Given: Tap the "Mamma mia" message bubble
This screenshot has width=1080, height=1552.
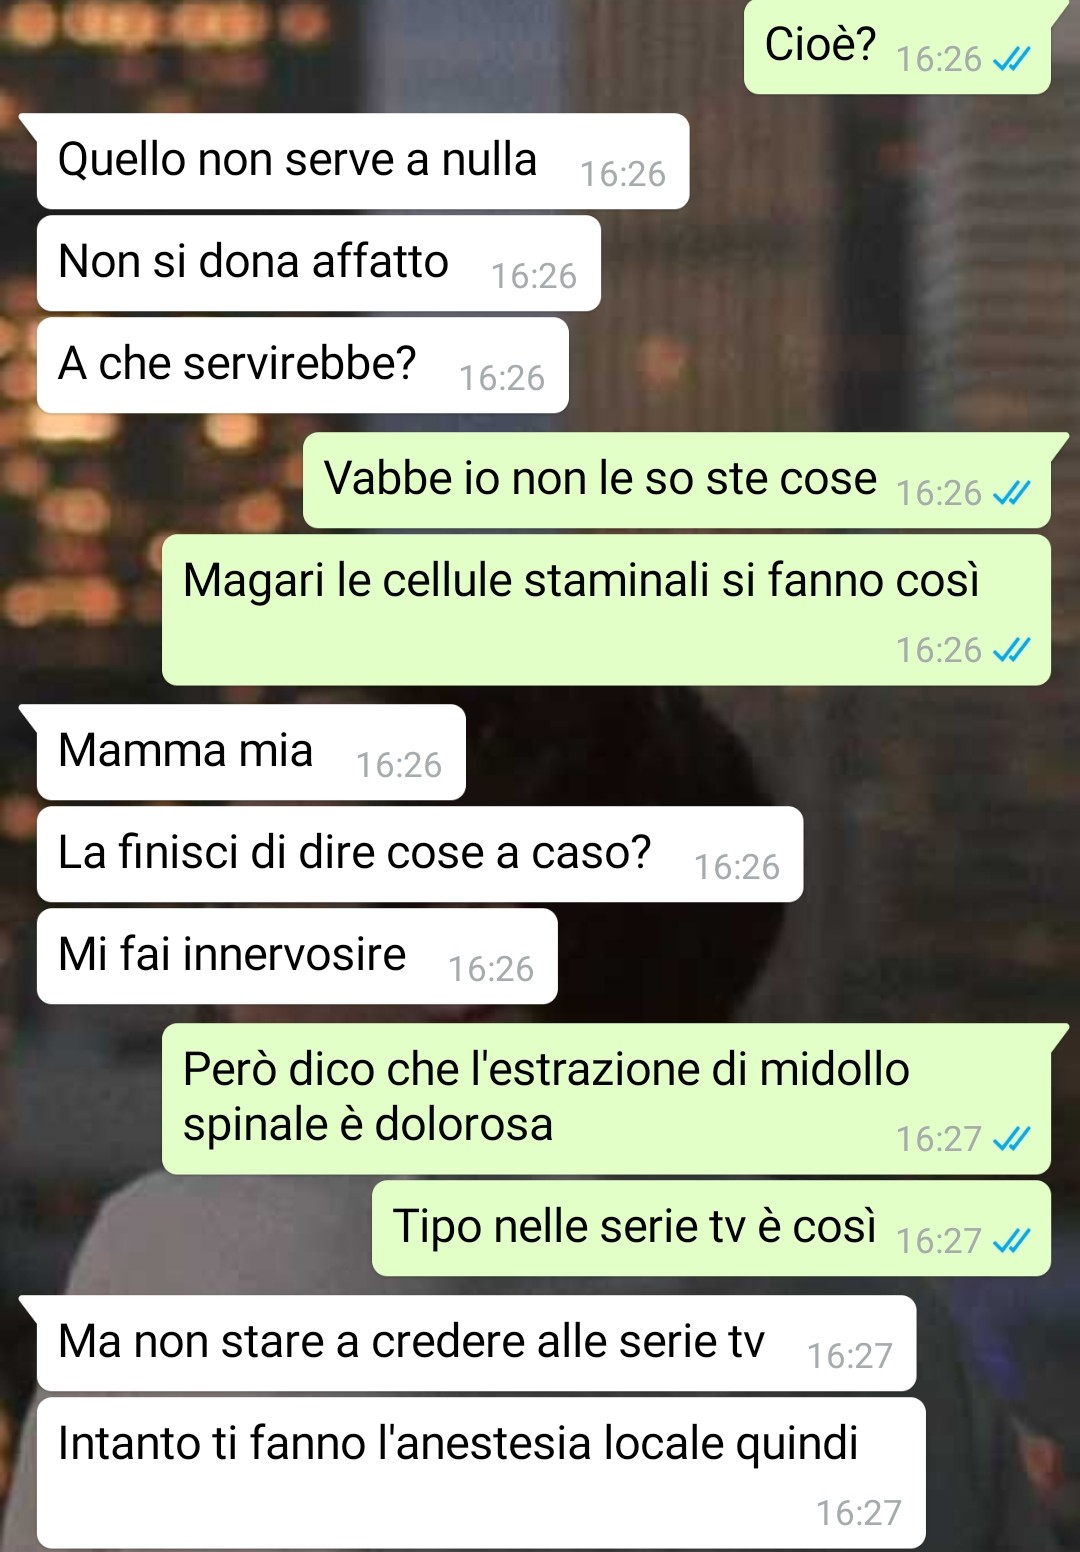Looking at the screenshot, I should 251,752.
